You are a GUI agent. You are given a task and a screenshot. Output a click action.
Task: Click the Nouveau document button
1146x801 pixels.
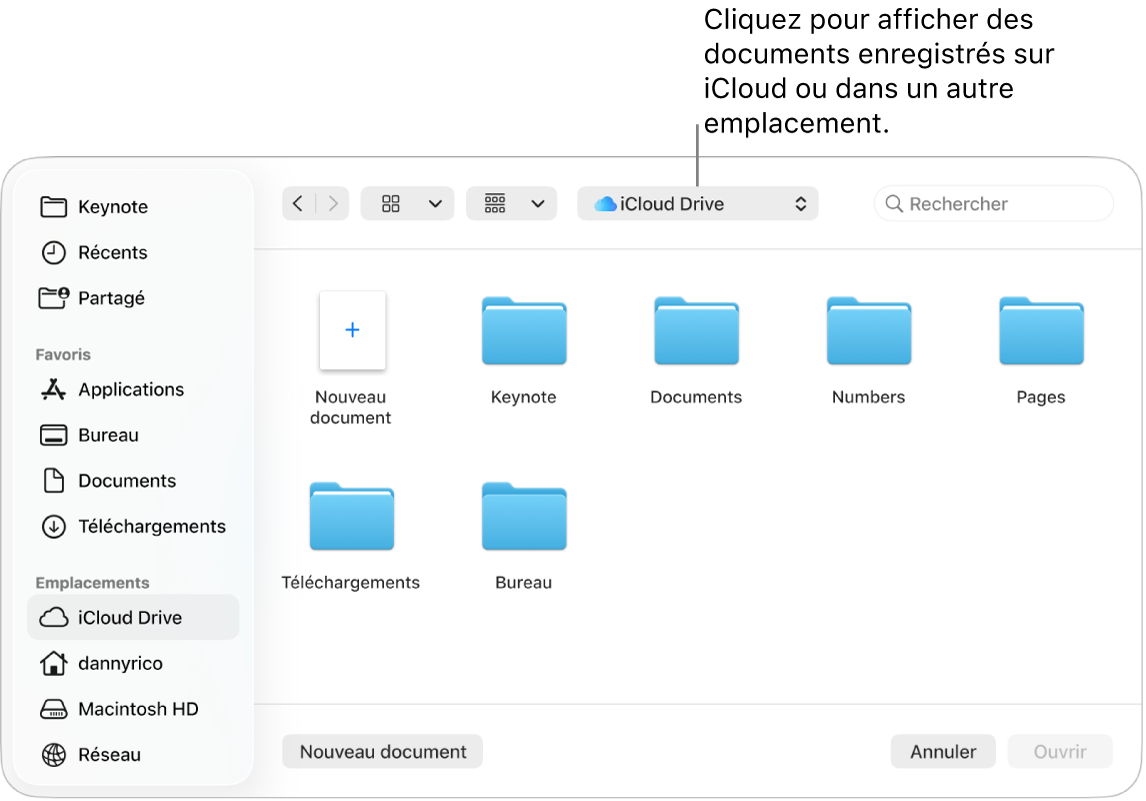(382, 751)
